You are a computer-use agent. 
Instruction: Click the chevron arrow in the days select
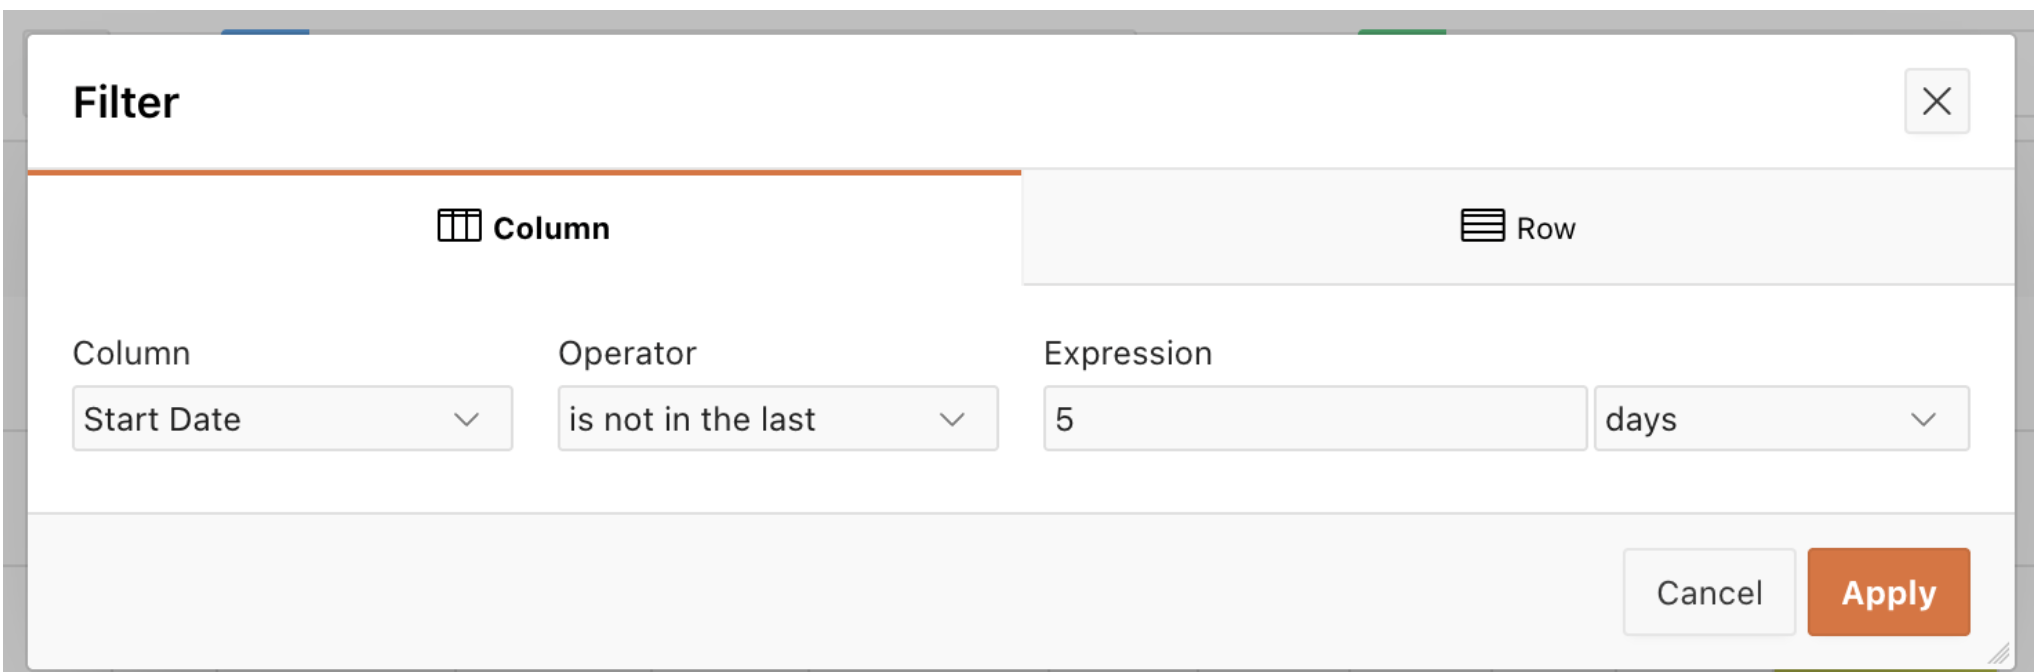[x=1923, y=419]
